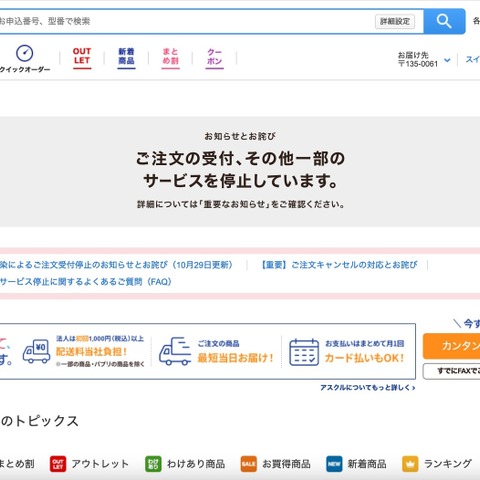Open the 詳細設定 search options
The width and height of the screenshot is (480, 480).
pos(395,21)
